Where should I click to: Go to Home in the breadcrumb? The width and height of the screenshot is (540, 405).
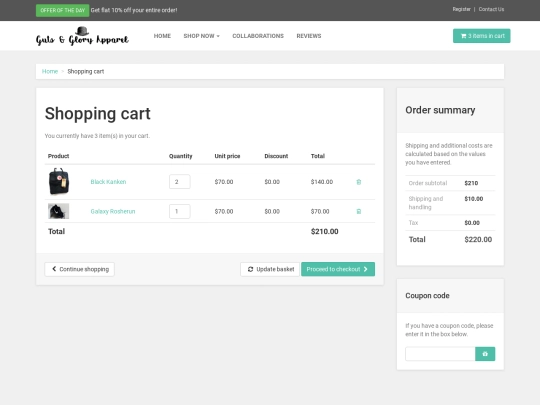50,71
